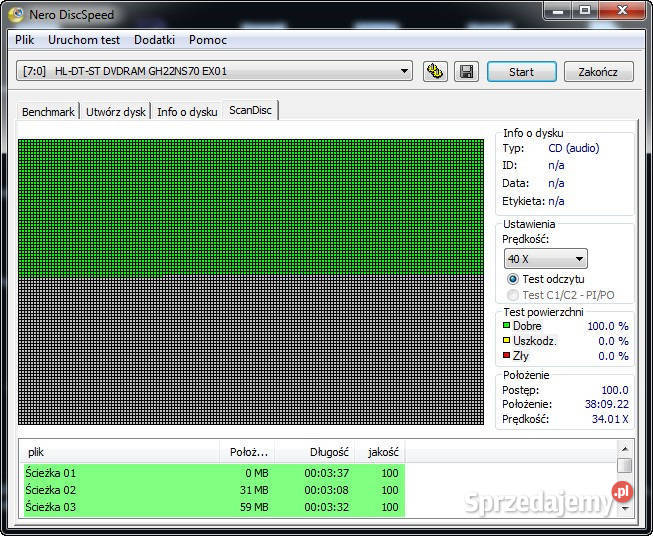Click the green Dobre legend square
This screenshot has width=653, height=536.
click(x=506, y=325)
